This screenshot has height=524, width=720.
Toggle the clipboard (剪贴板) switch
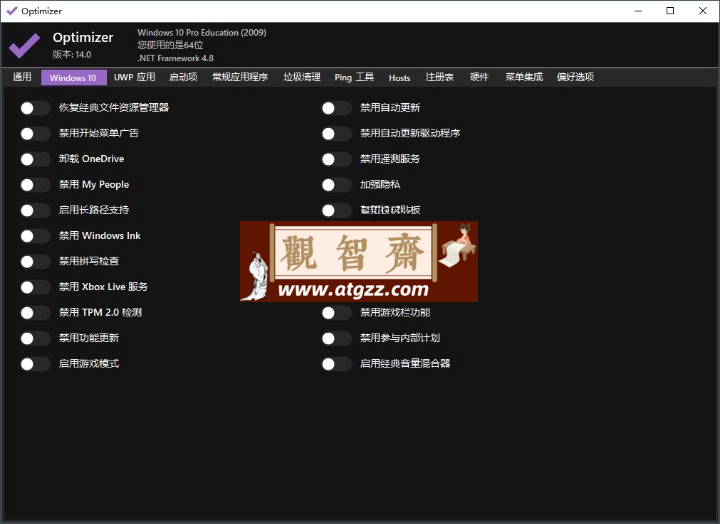[x=337, y=210]
